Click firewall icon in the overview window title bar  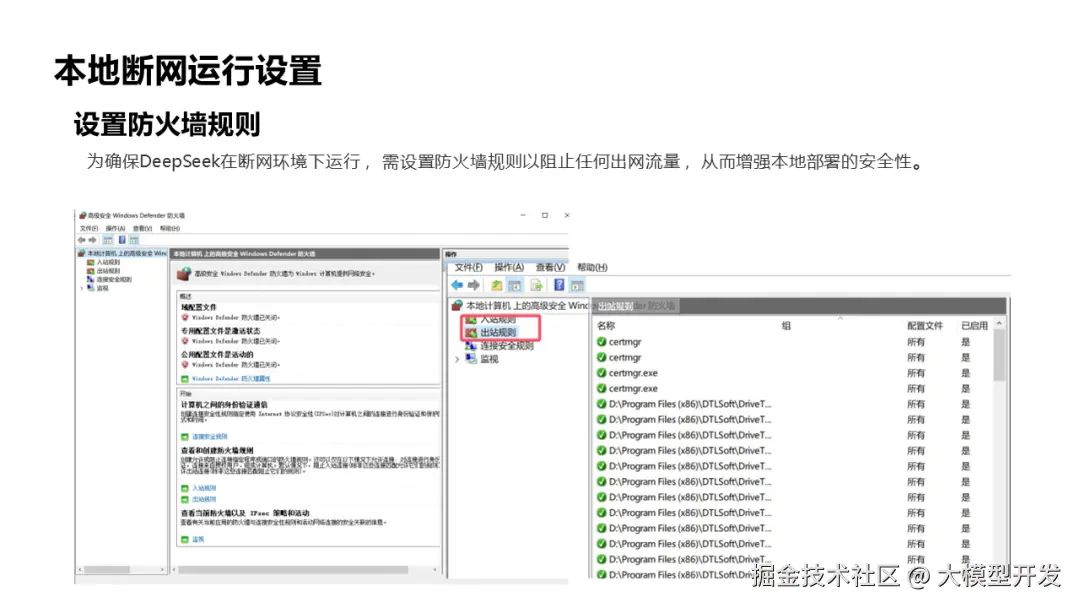[83, 216]
